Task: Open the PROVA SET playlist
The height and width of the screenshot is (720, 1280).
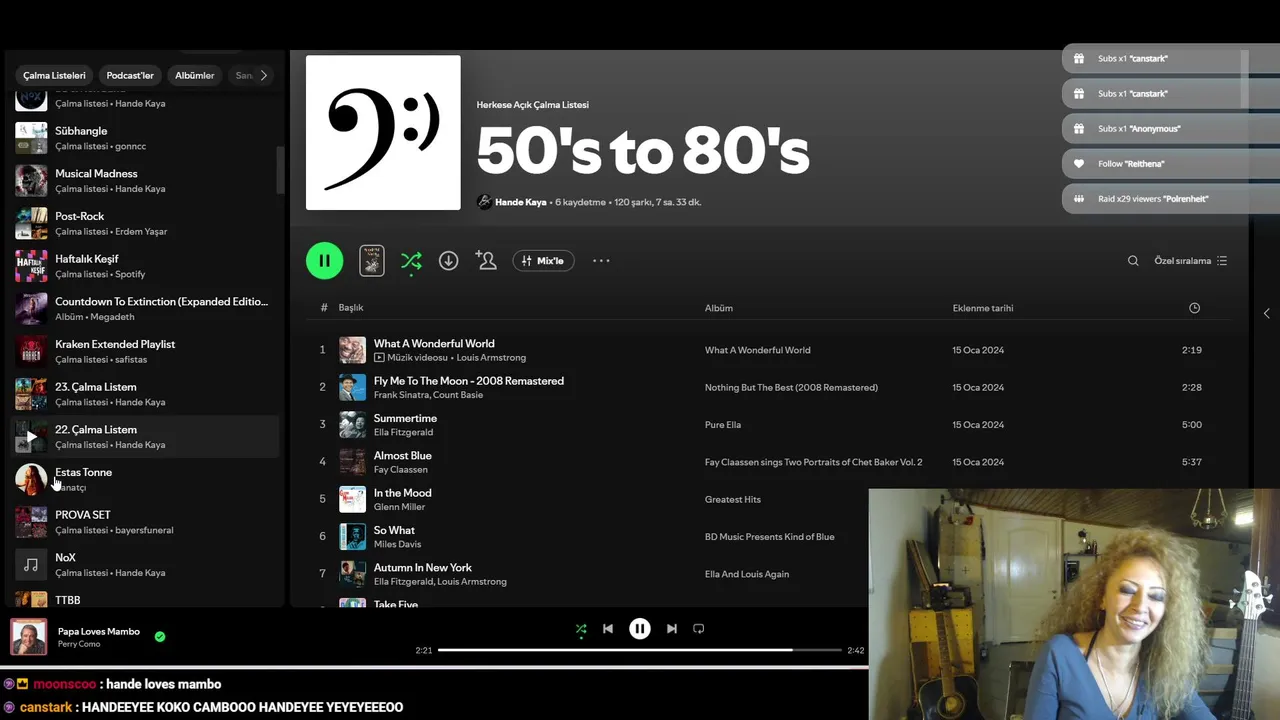Action: [146, 522]
